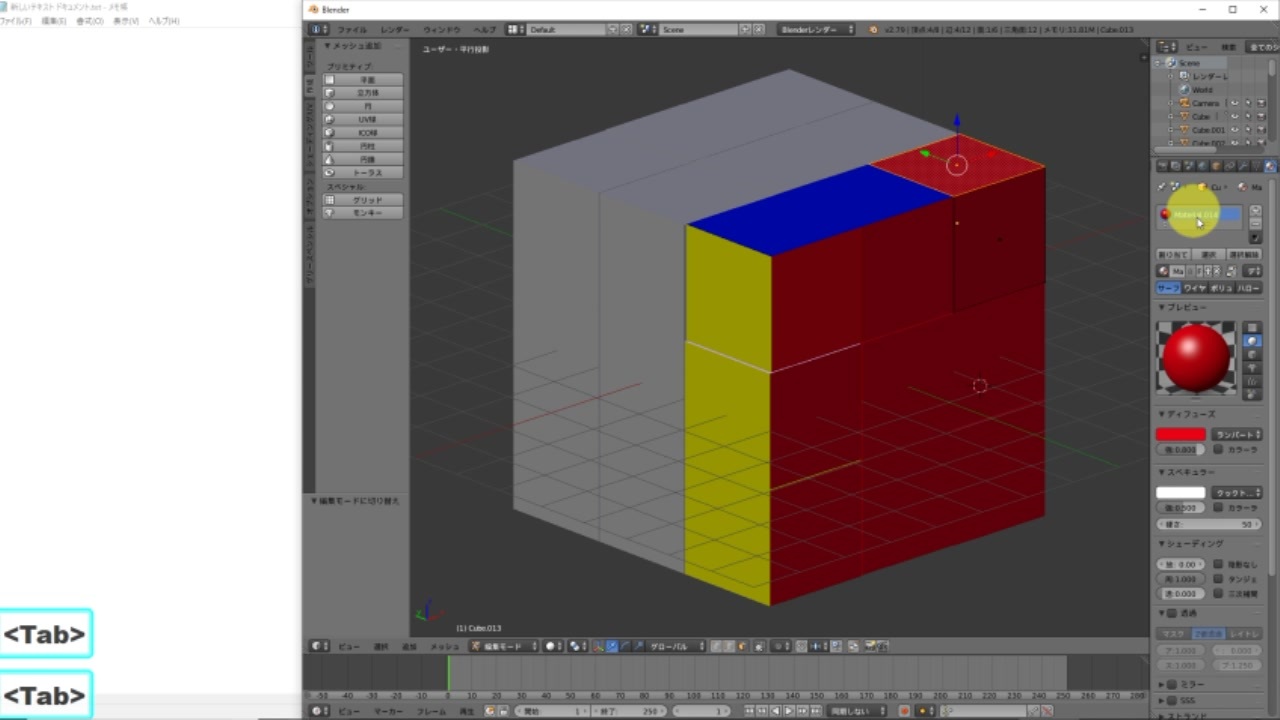Add a Cube mesh primitive

click(x=363, y=93)
